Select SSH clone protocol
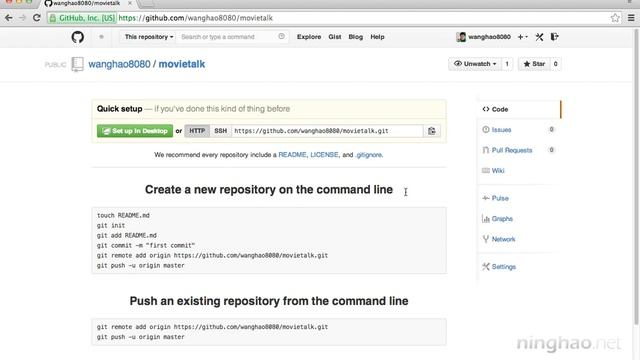640x360 pixels. tap(220, 131)
